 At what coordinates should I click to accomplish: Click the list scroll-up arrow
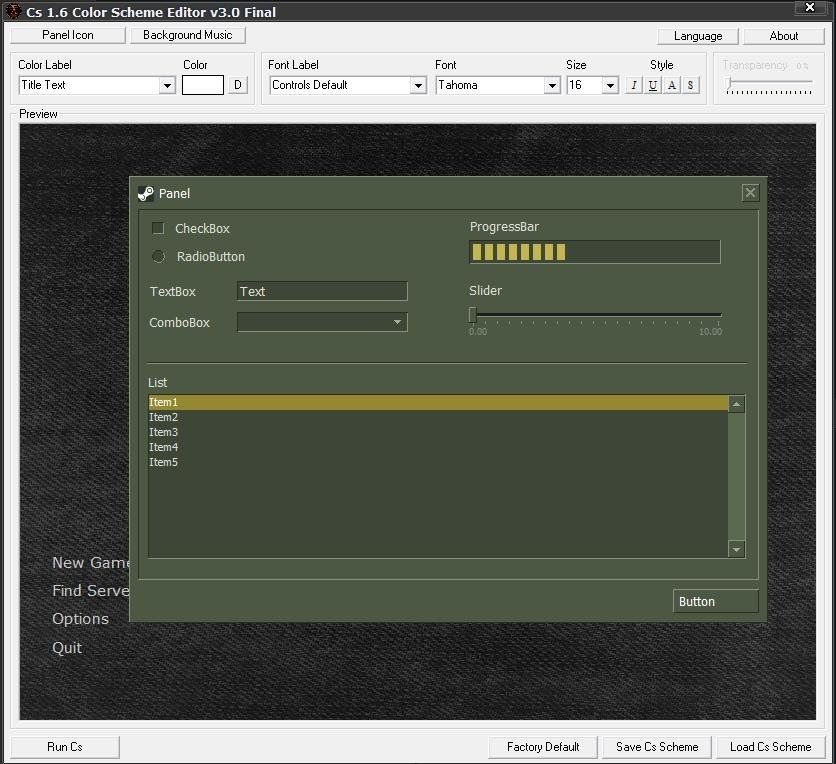736,404
